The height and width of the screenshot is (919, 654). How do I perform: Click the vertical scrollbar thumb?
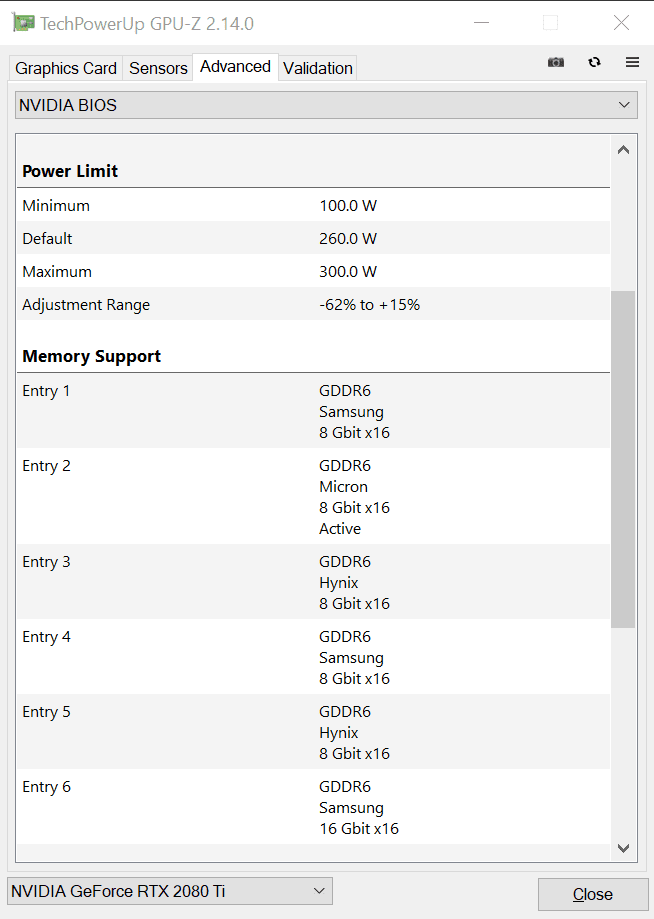(623, 460)
